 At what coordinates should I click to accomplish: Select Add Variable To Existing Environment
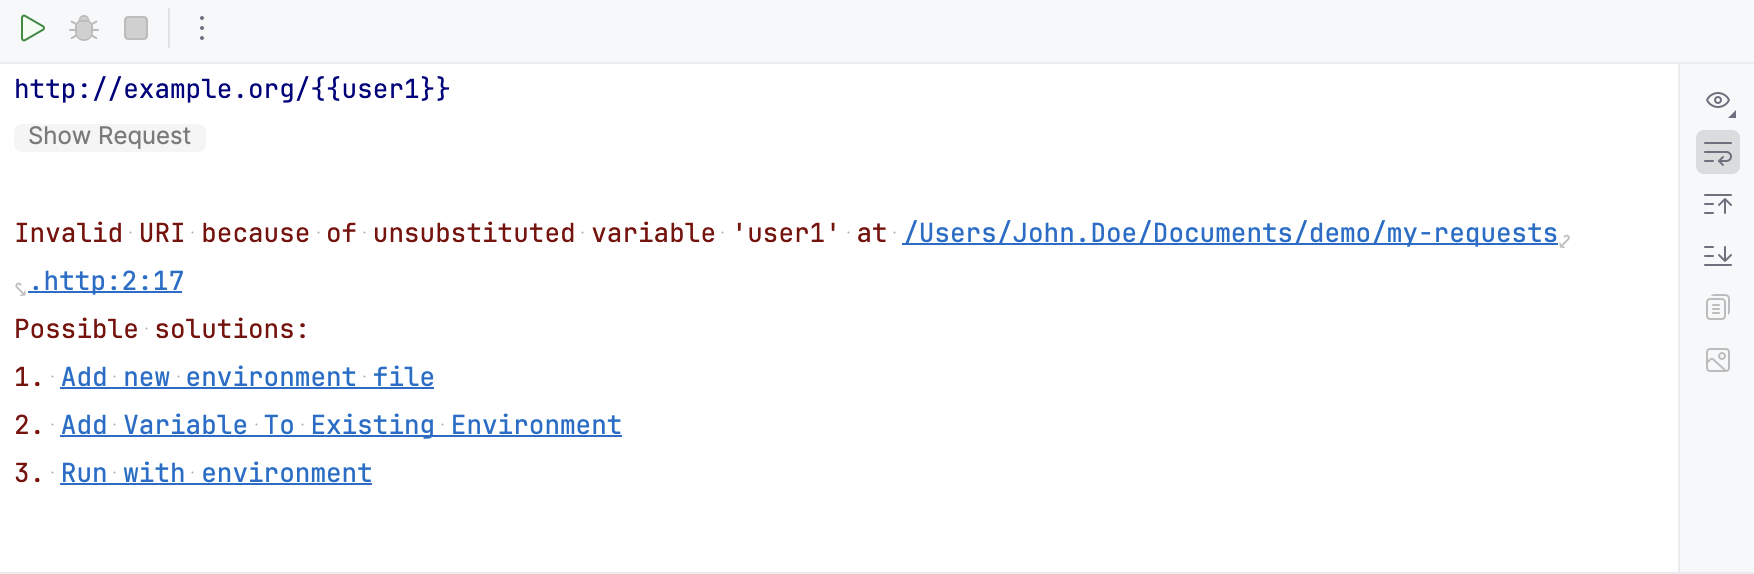coord(341,426)
